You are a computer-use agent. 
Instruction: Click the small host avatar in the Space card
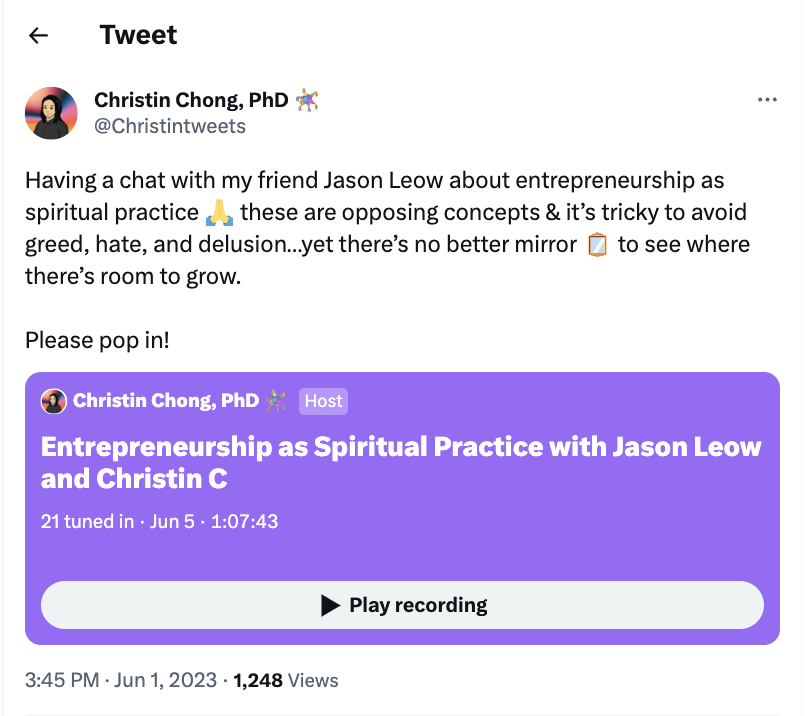tap(53, 401)
